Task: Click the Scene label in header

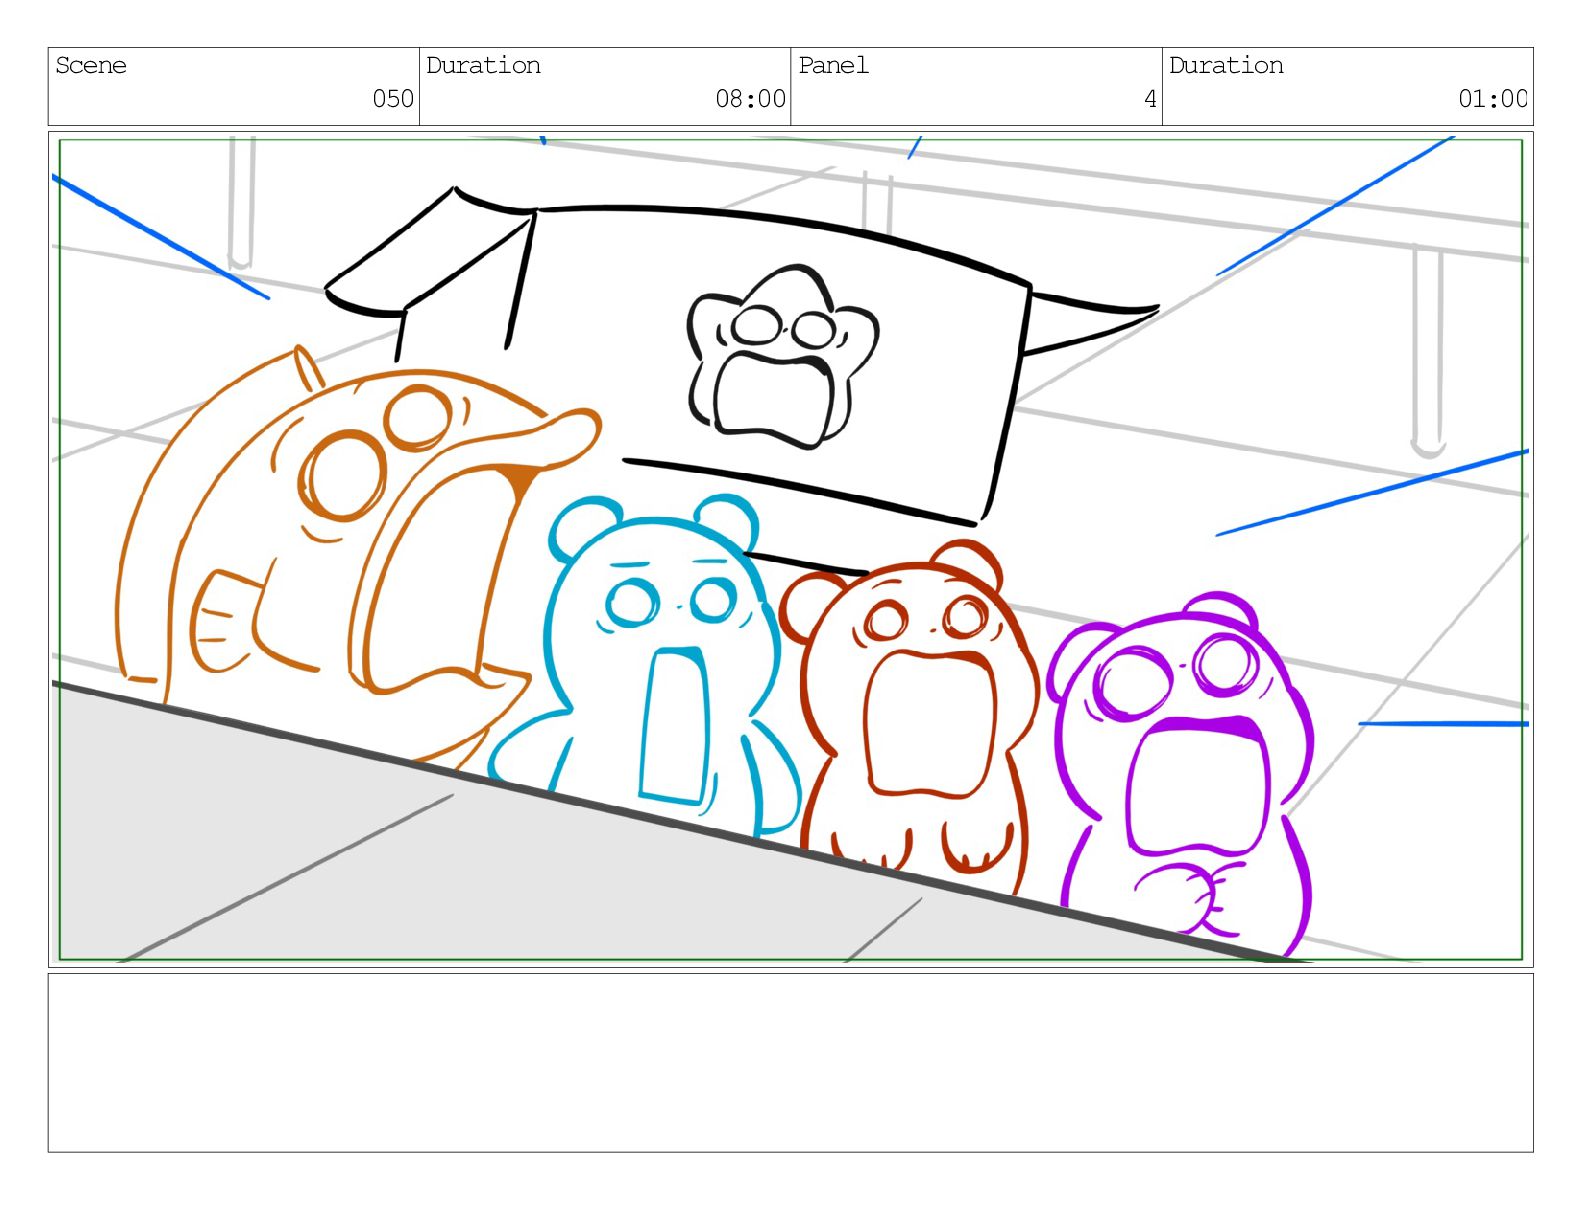Action: tap(91, 66)
